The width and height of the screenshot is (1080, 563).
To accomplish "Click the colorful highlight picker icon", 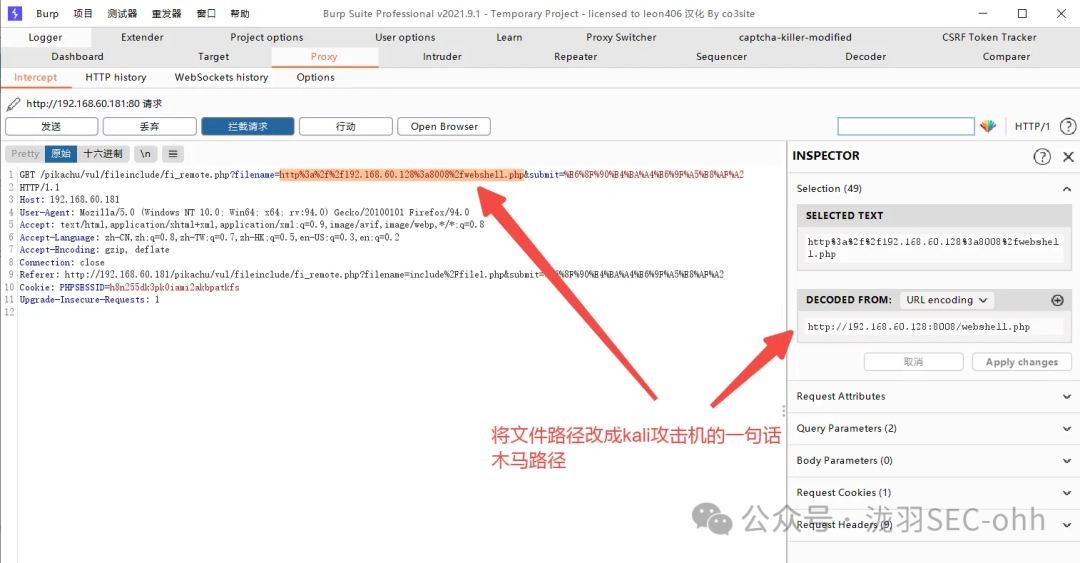I will [x=988, y=126].
